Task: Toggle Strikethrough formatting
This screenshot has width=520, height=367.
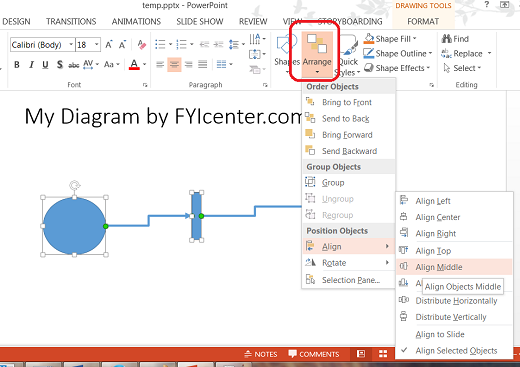Action: (74, 65)
